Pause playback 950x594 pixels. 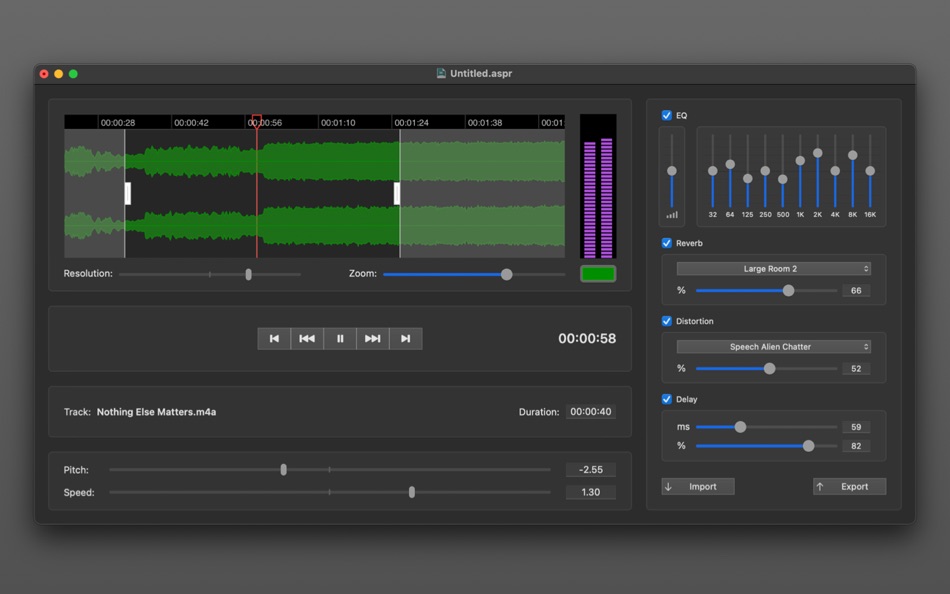tap(340, 339)
